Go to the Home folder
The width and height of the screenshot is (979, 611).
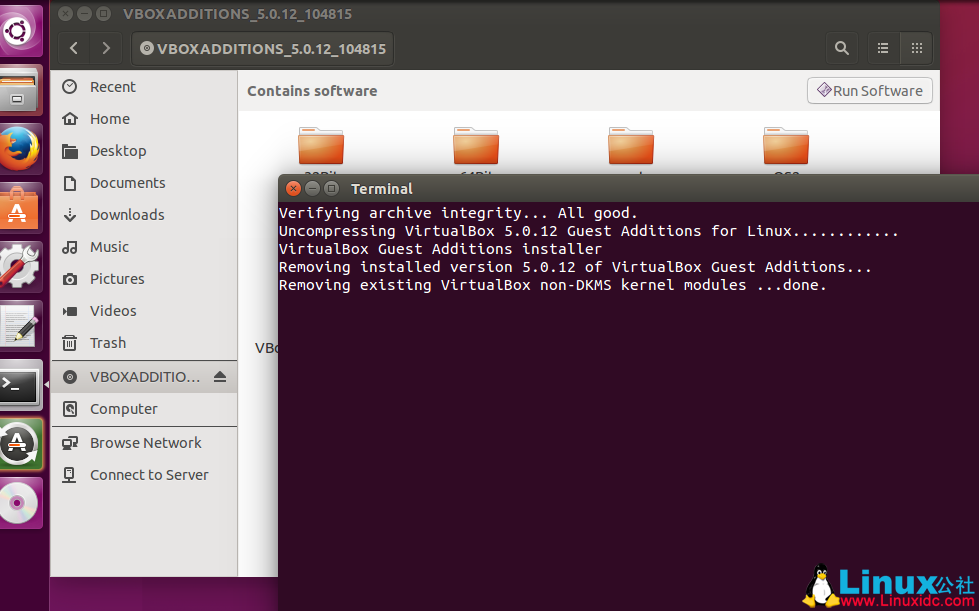pyautogui.click(x=109, y=119)
